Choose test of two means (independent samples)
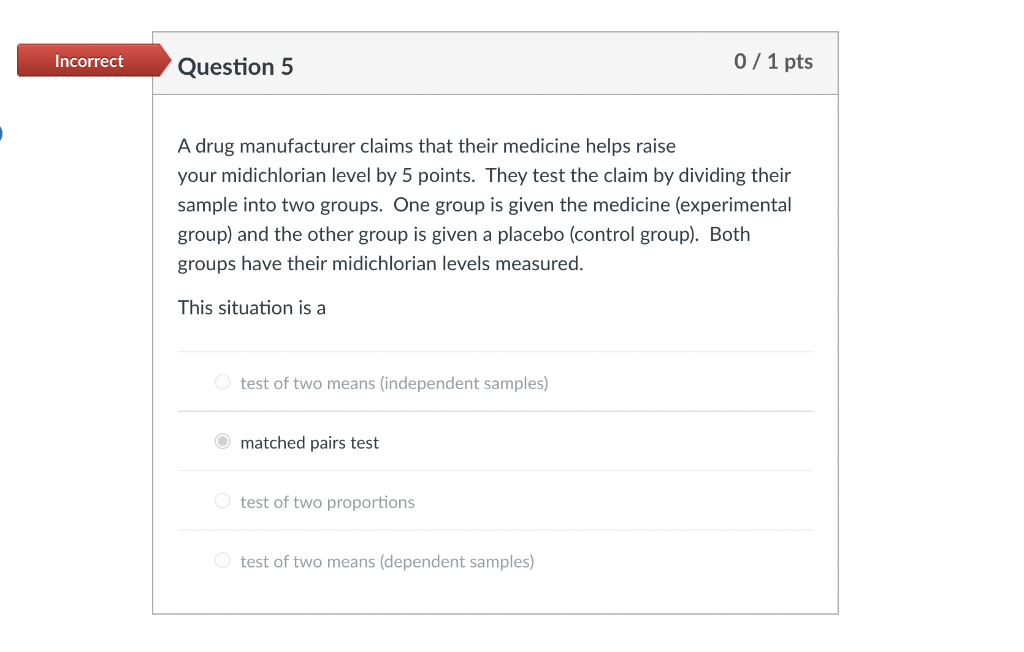1024x652 pixels. point(222,382)
